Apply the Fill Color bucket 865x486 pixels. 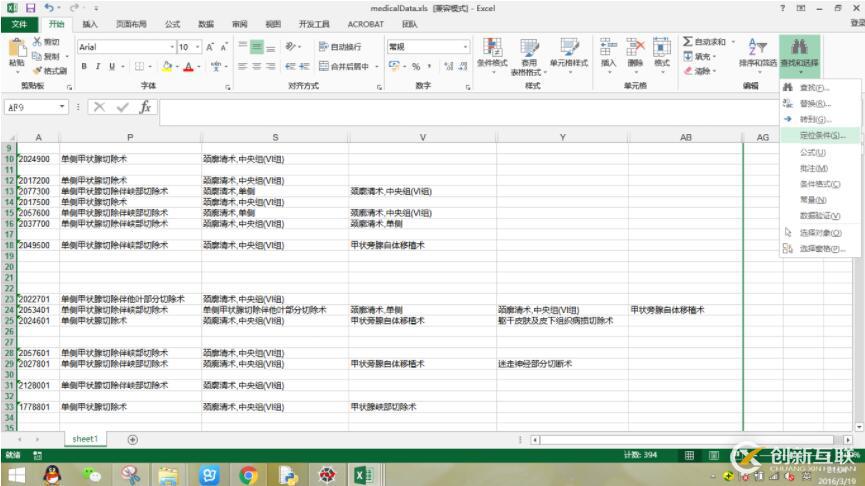(x=167, y=67)
